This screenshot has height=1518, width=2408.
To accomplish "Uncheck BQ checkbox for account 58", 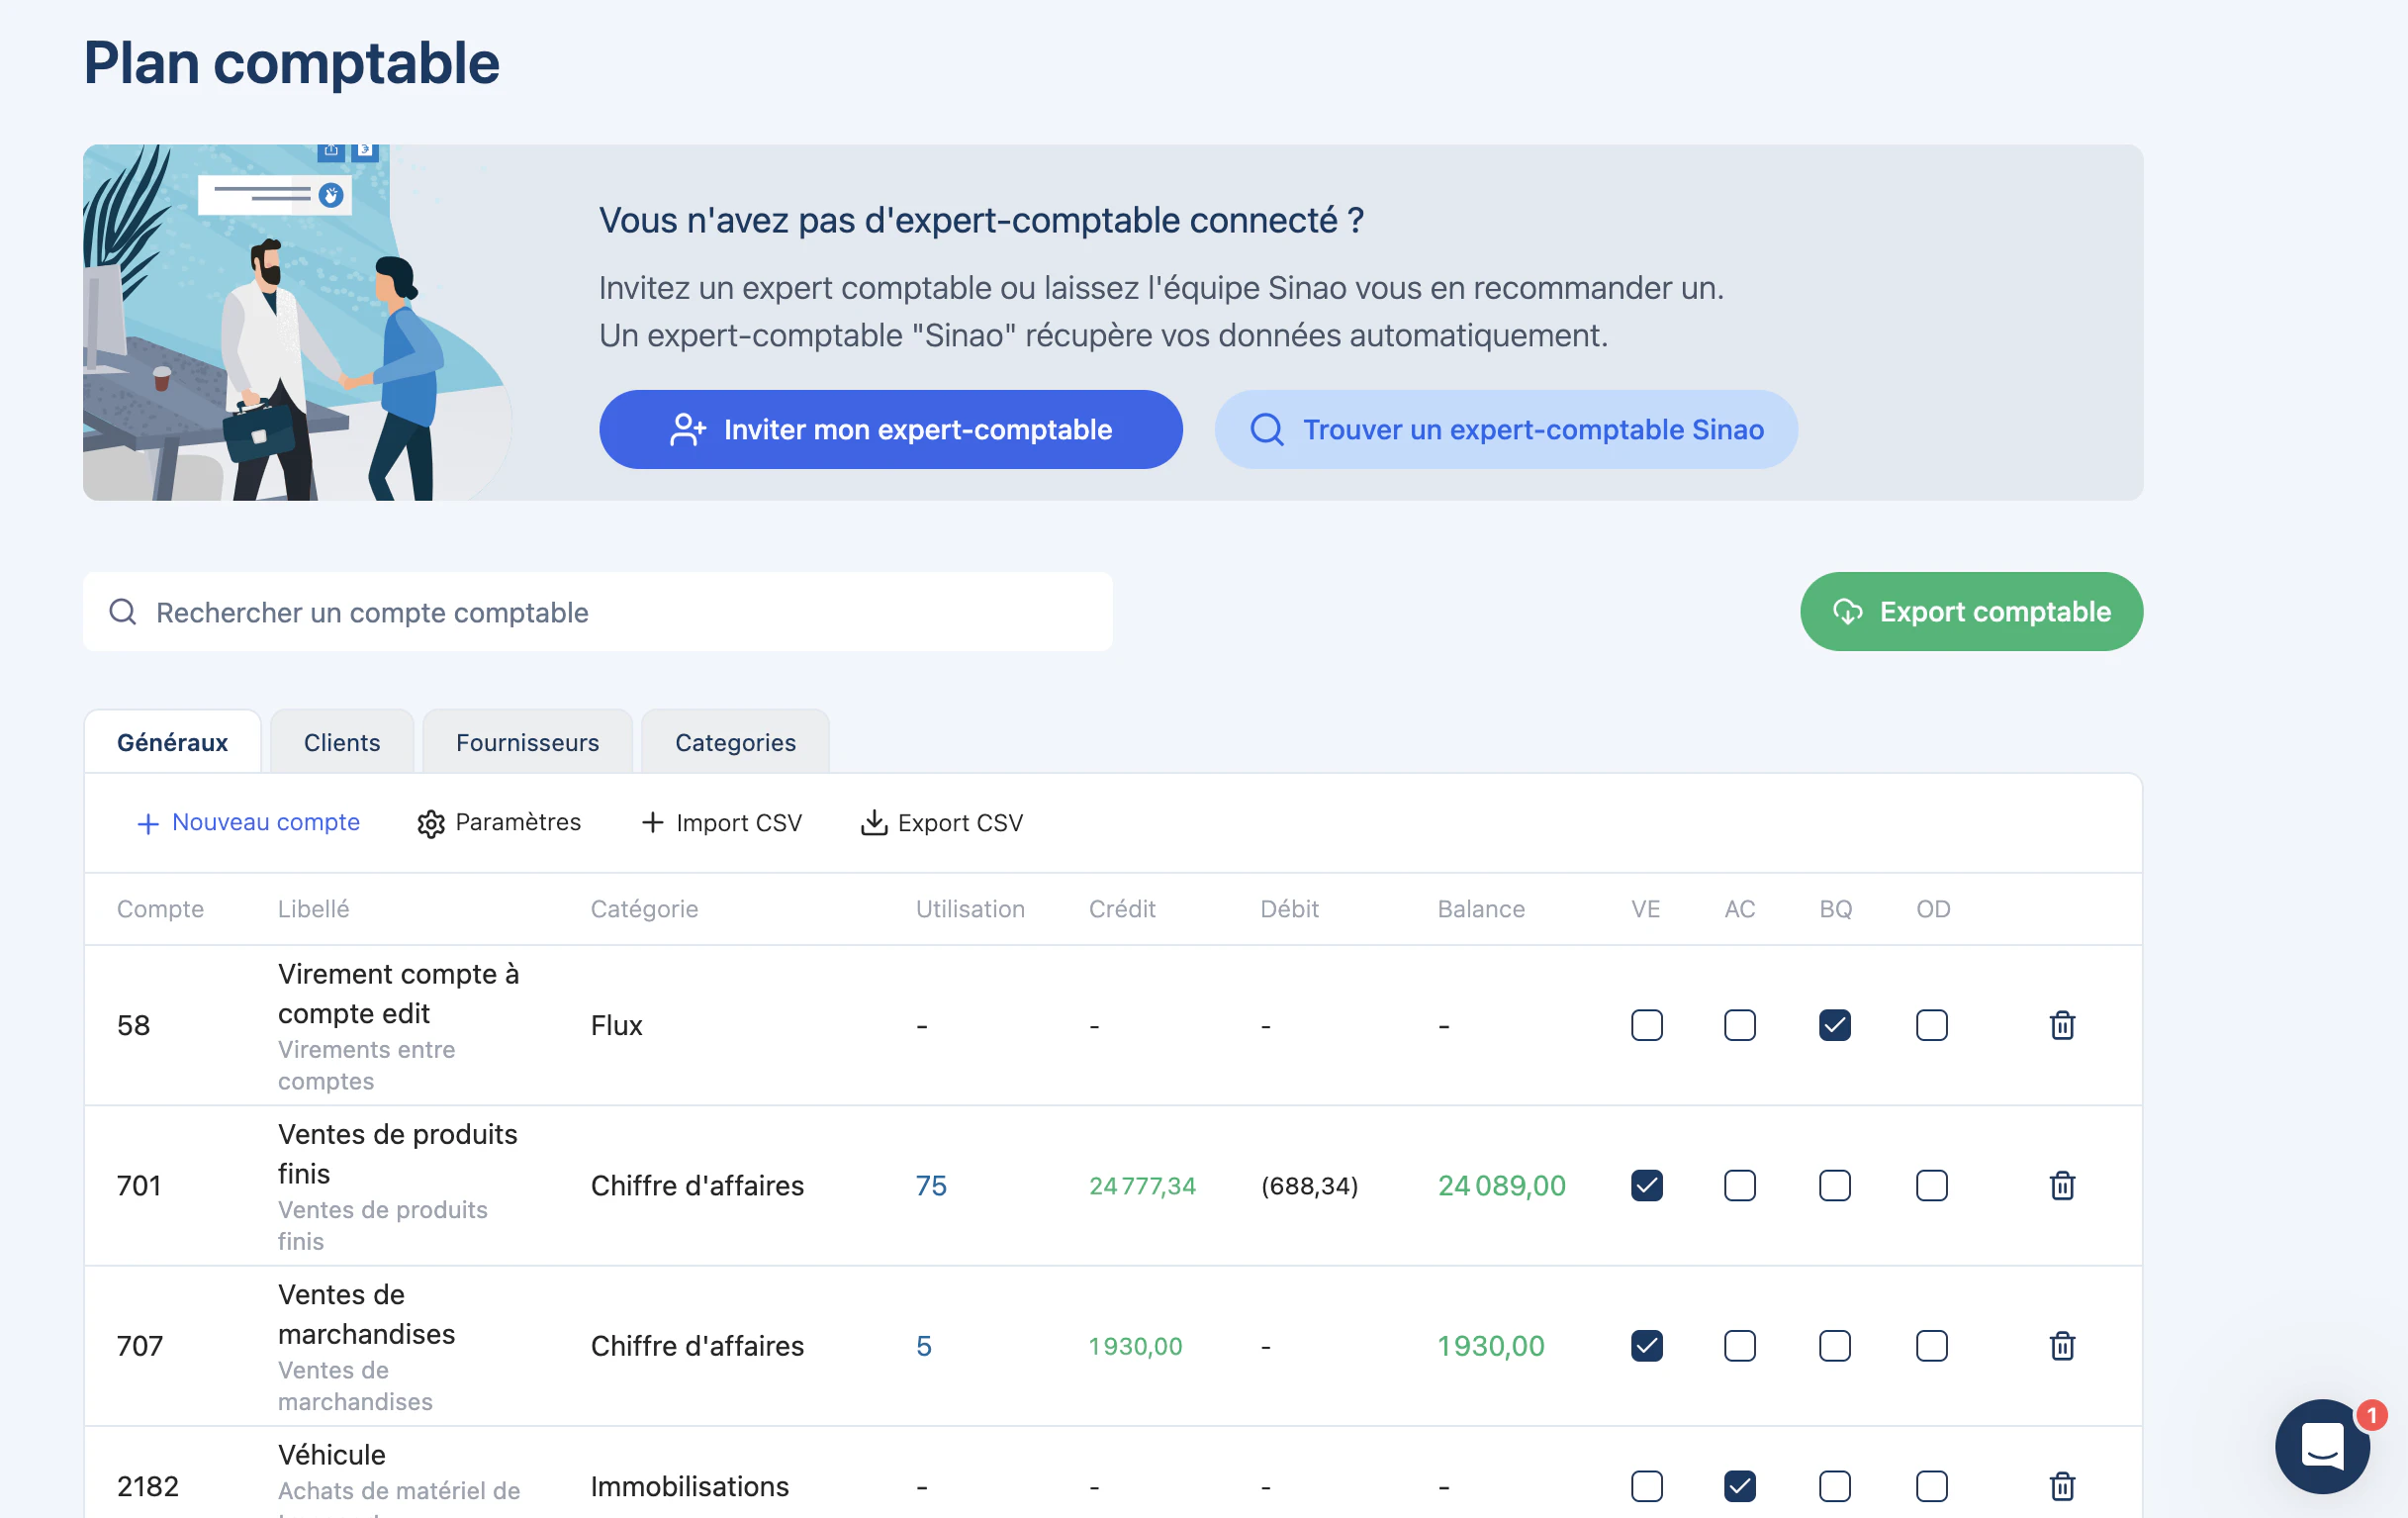I will pos(1834,1025).
